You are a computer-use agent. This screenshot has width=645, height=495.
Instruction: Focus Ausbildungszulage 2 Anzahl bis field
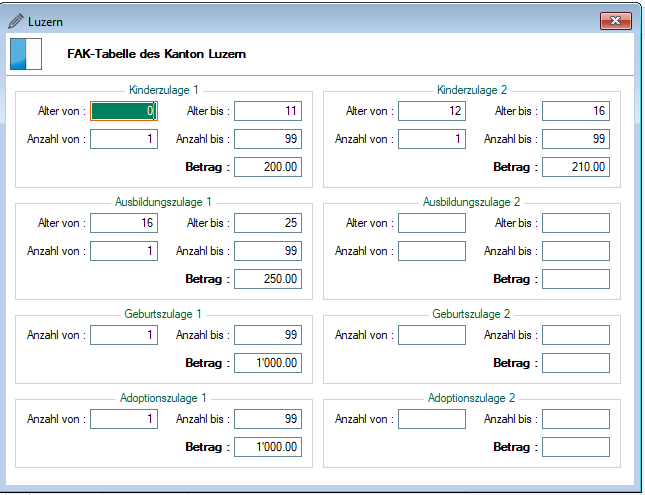click(576, 251)
